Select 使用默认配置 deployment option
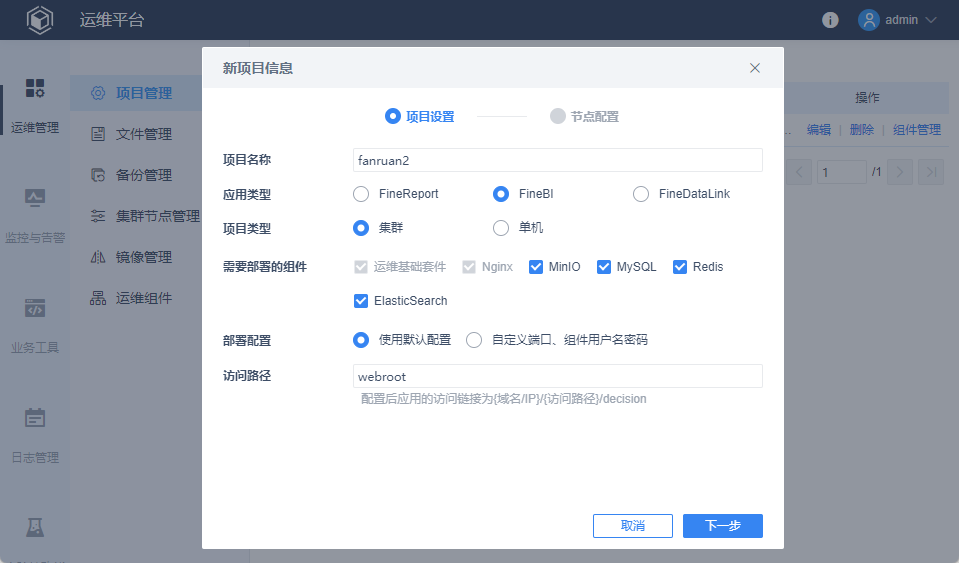The height and width of the screenshot is (563, 959). coord(361,340)
